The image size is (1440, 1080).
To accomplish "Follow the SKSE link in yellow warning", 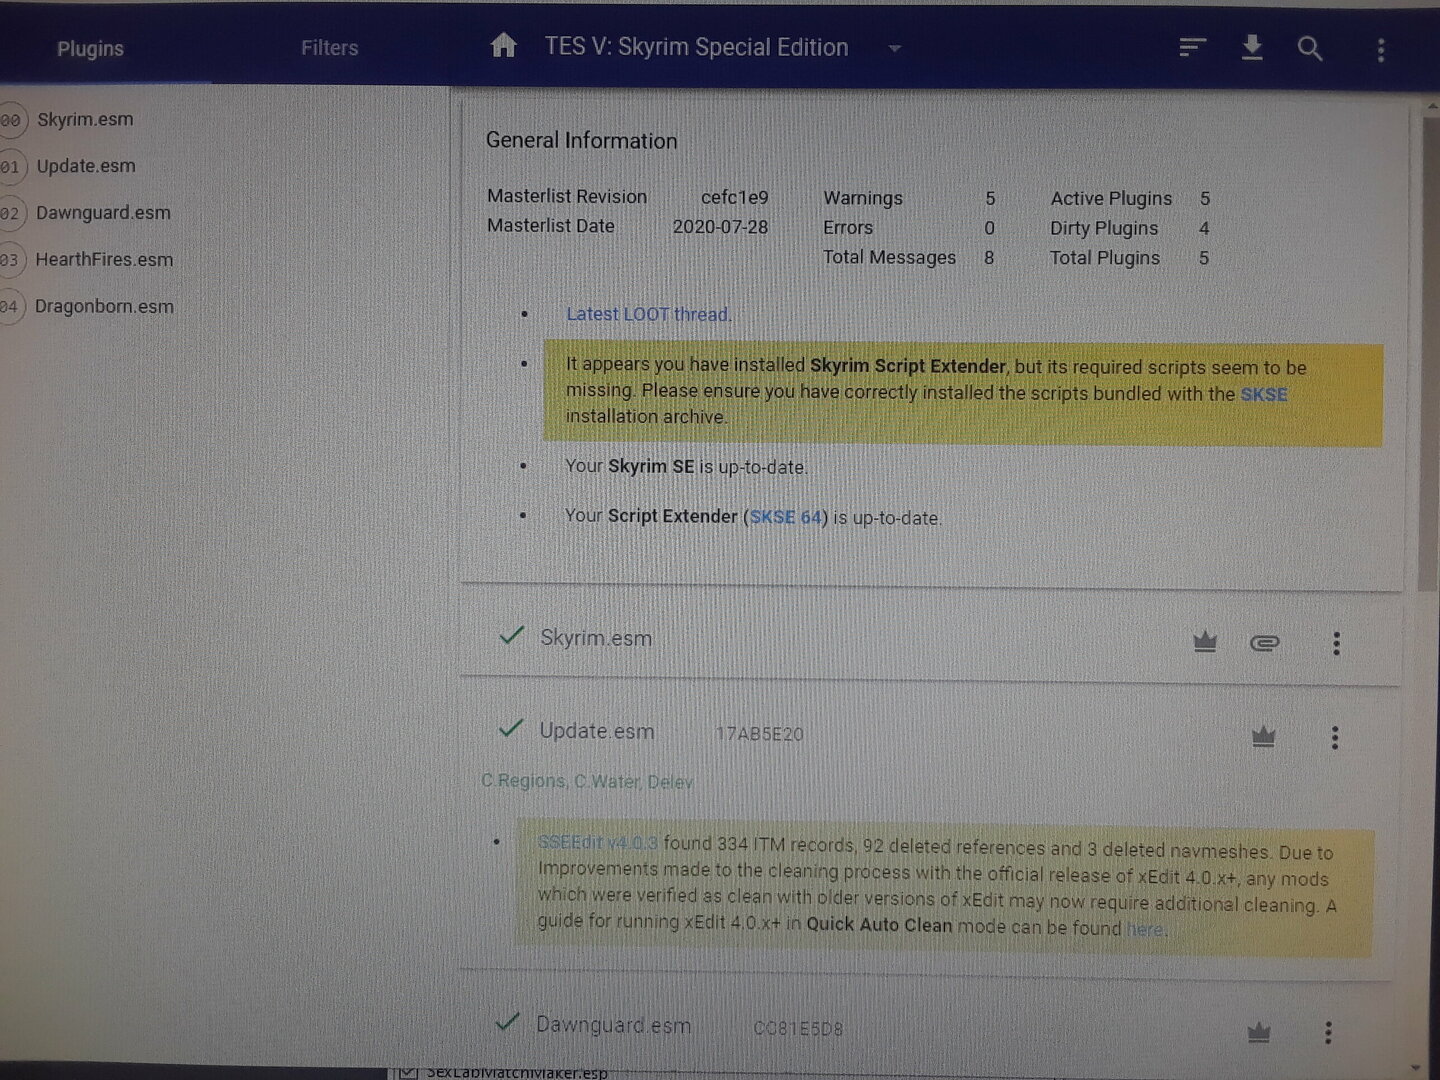I will (1264, 394).
